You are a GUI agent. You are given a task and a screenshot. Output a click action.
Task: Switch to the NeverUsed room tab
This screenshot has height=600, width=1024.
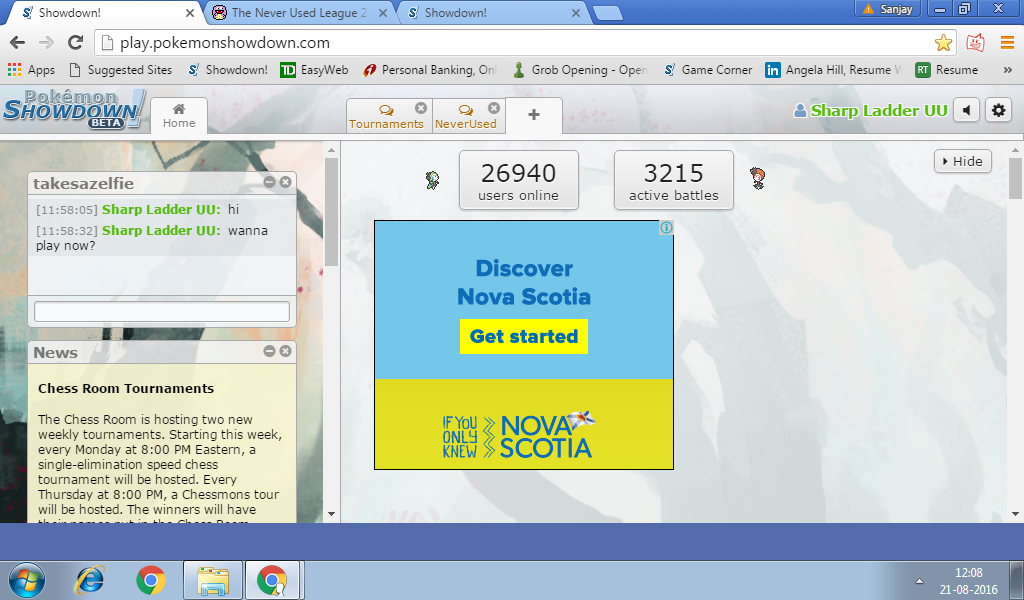pos(465,117)
